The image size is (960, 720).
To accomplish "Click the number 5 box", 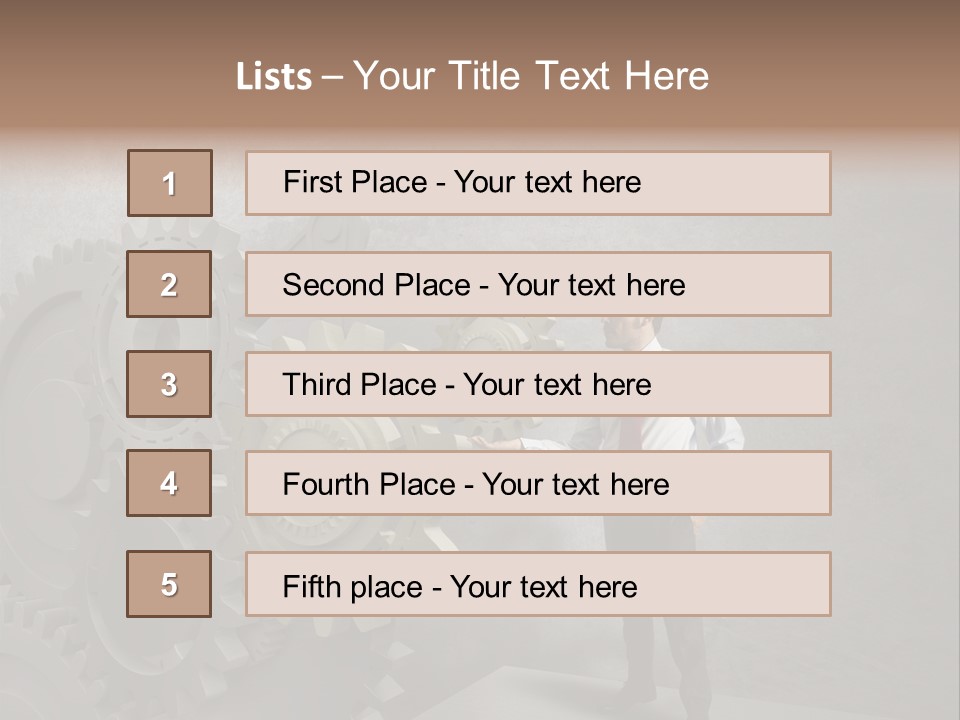I will point(169,584).
